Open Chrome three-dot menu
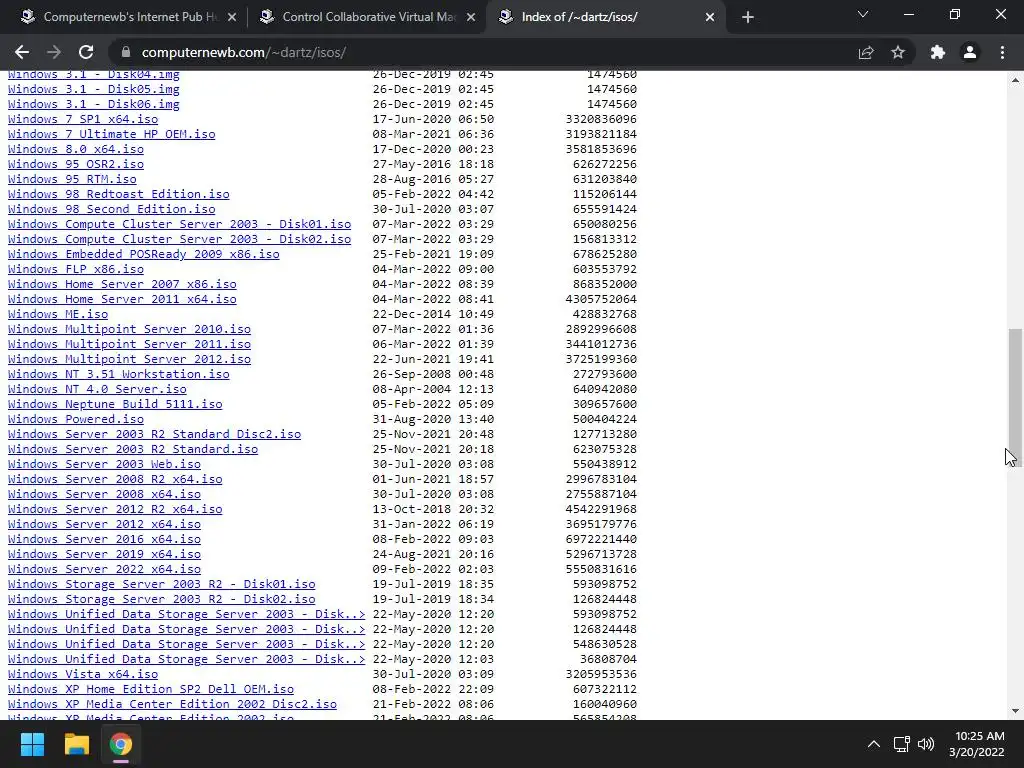1024x768 pixels. pyautogui.click(x=1002, y=52)
